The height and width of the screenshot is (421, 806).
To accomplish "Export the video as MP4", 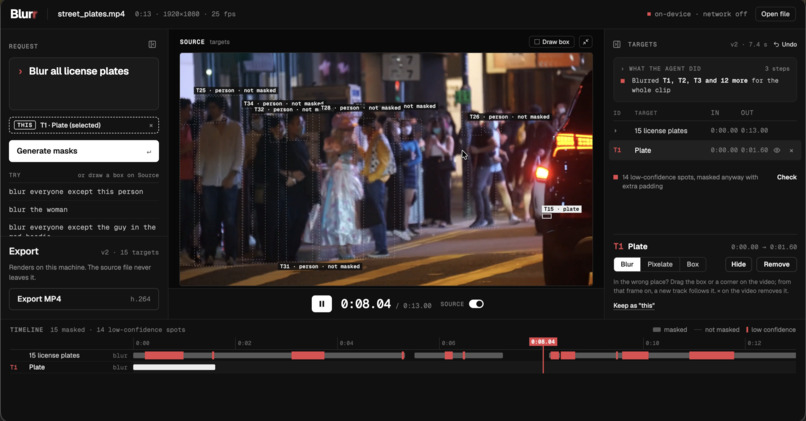I will 84,299.
